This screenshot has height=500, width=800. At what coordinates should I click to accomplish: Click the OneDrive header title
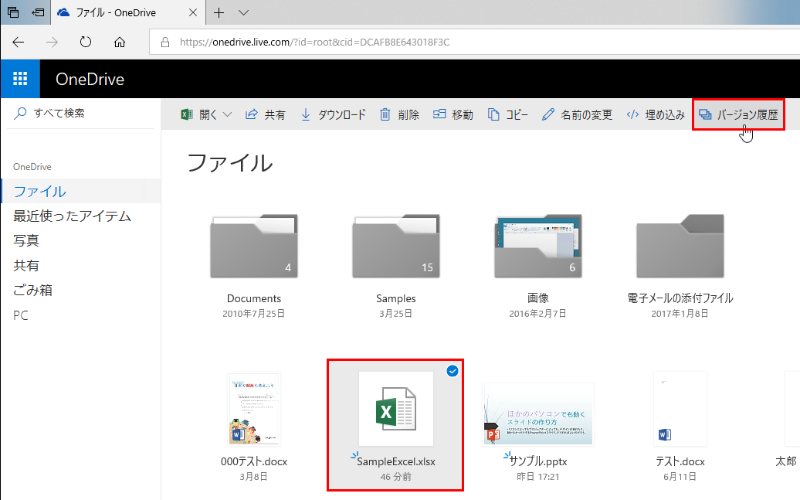pyautogui.click(x=89, y=79)
